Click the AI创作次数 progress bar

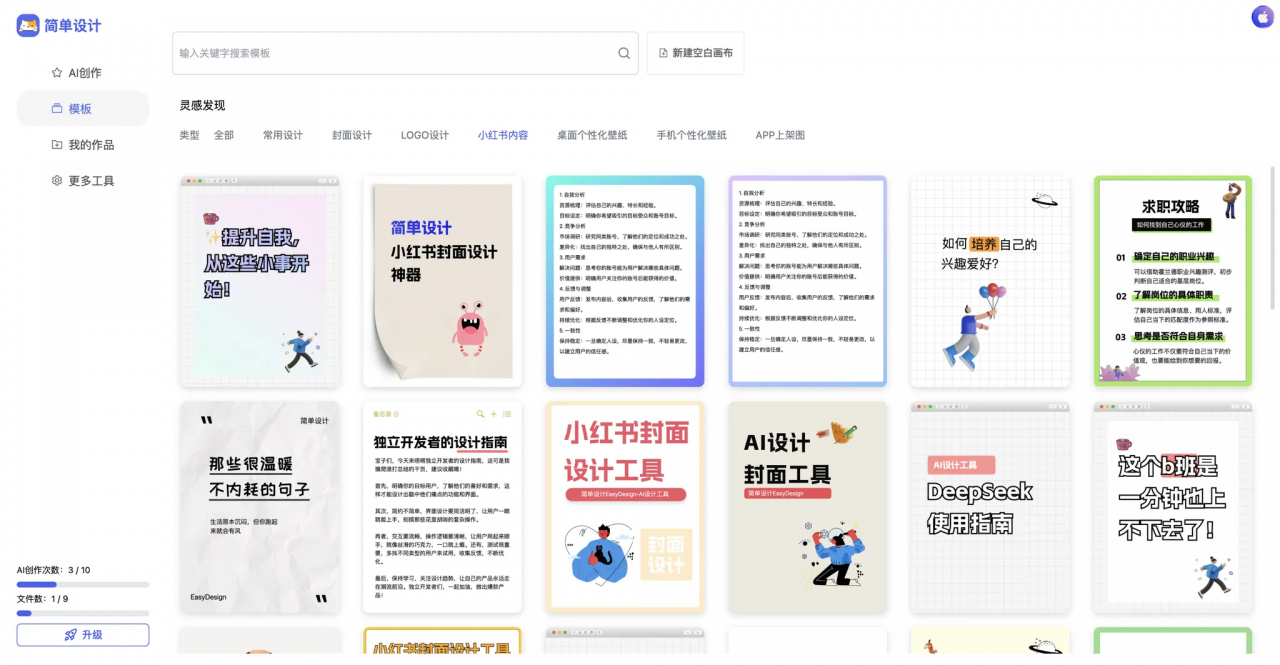click(83, 584)
